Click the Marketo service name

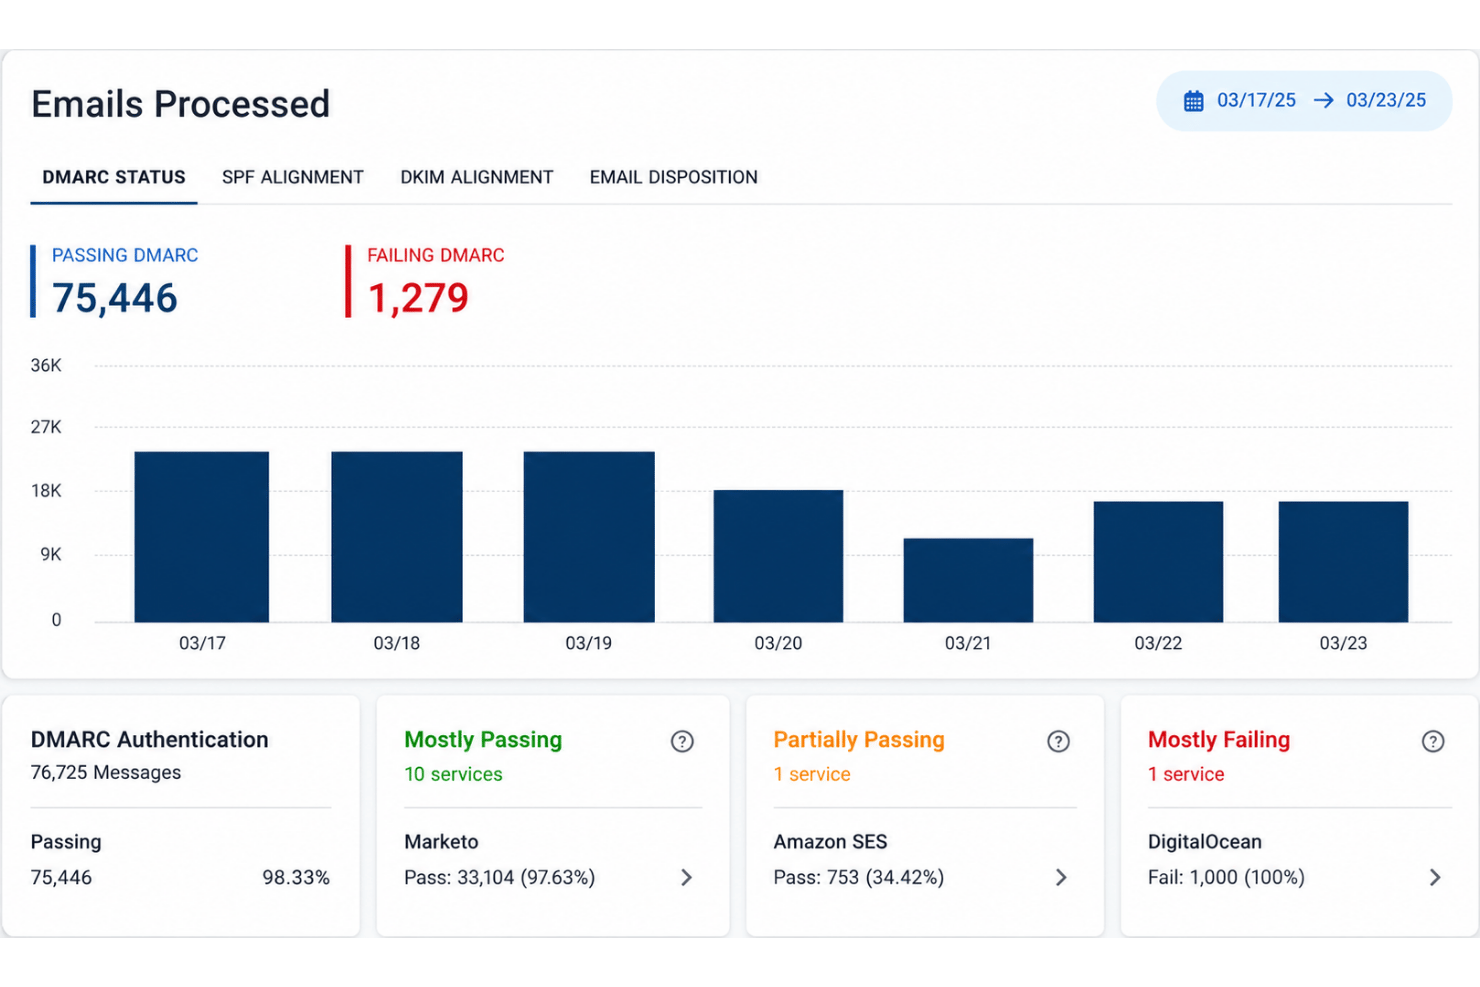441,842
